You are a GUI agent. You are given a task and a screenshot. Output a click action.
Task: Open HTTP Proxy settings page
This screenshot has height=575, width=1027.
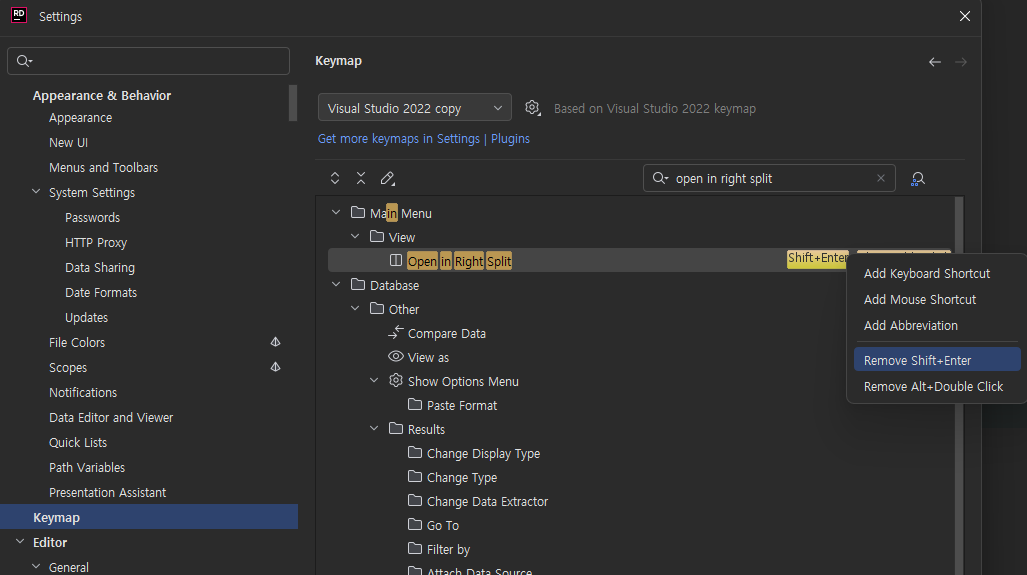[x=96, y=242]
